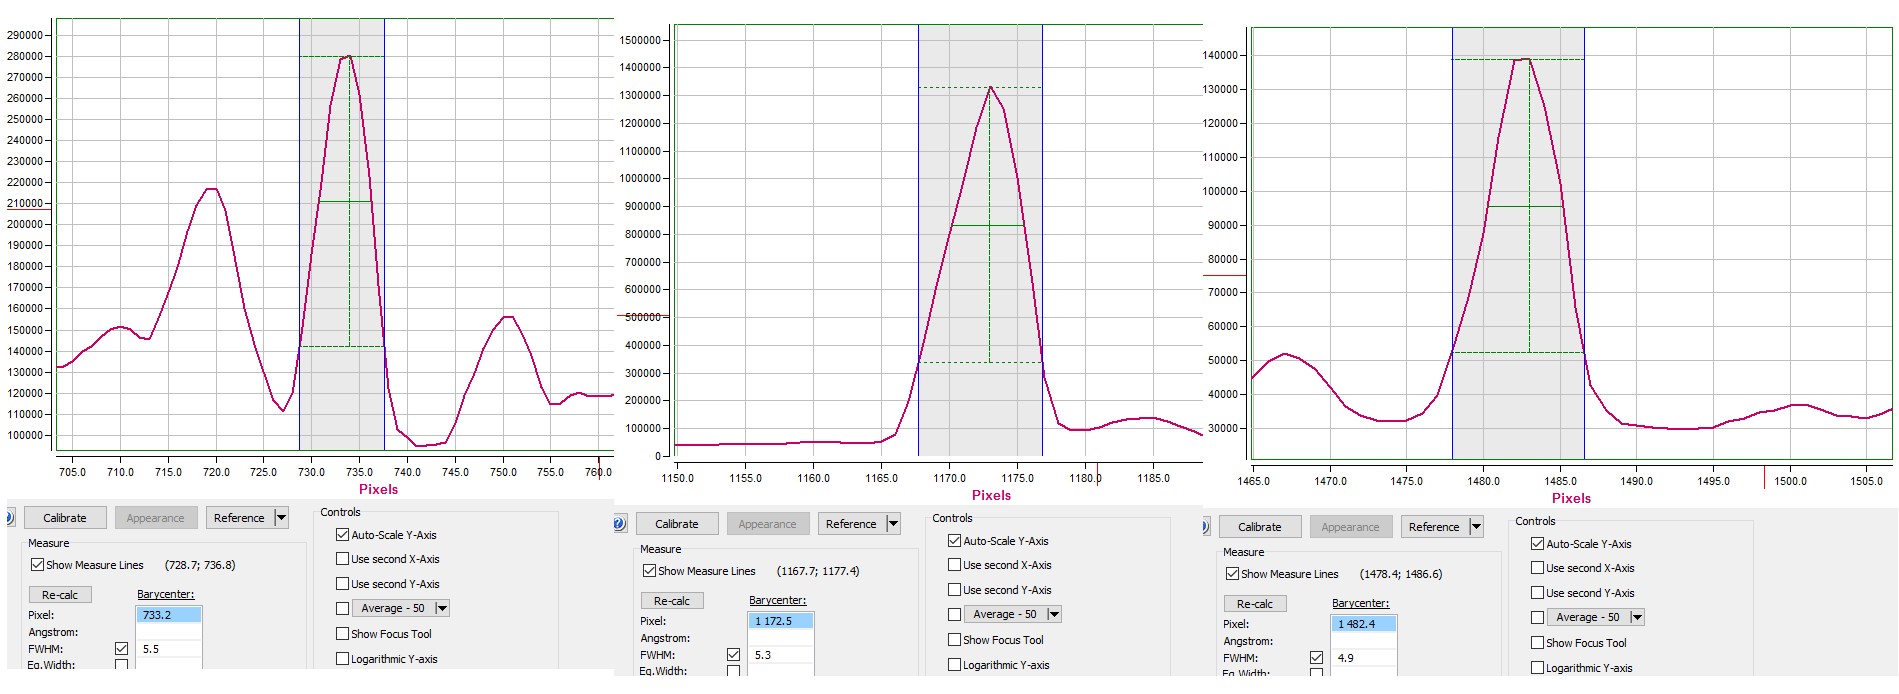The height and width of the screenshot is (694, 1899).
Task: Toggle Show Measure Lines in the right panel
Action: click(x=1233, y=574)
